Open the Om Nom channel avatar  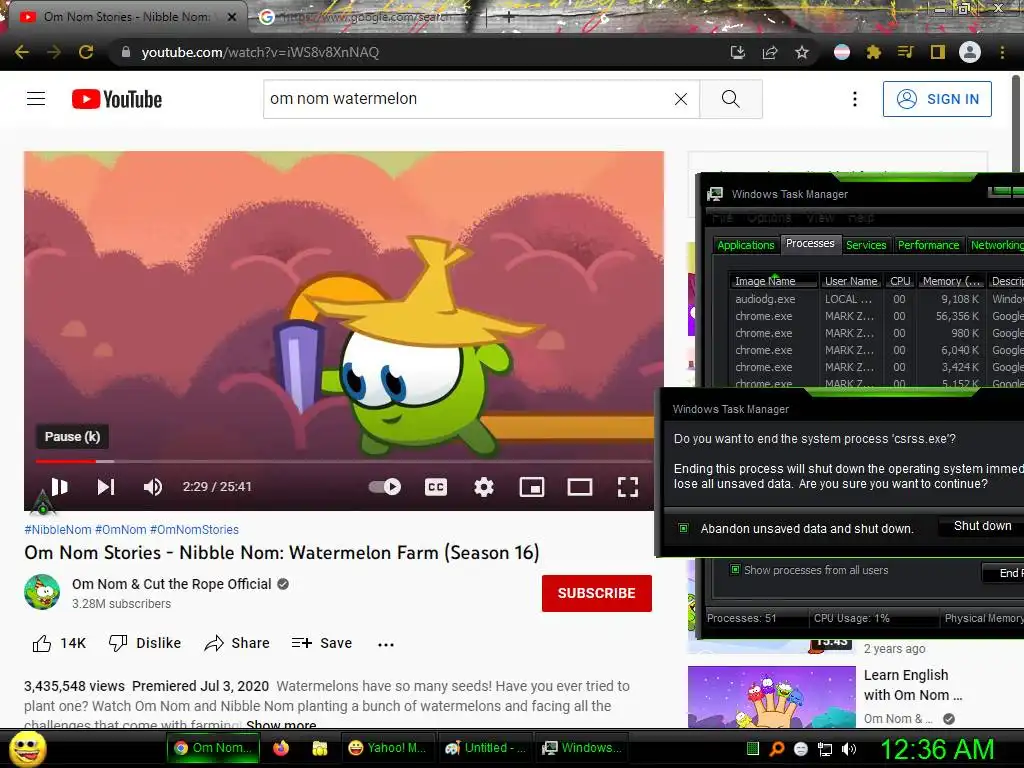[42, 592]
